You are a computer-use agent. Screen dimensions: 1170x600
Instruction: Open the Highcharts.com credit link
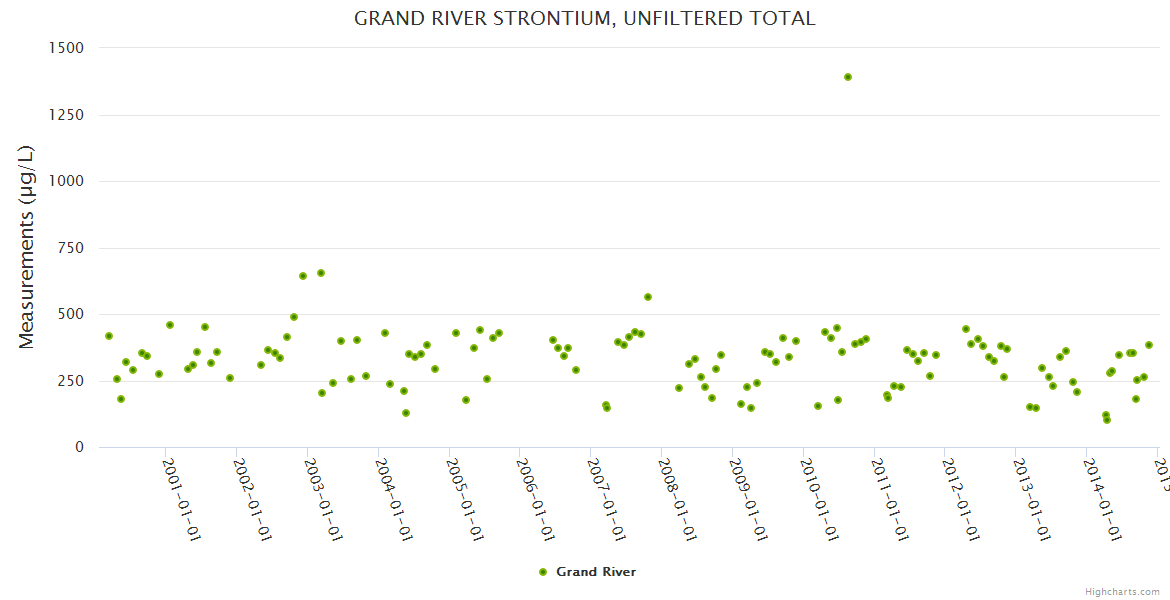[x=1122, y=592]
